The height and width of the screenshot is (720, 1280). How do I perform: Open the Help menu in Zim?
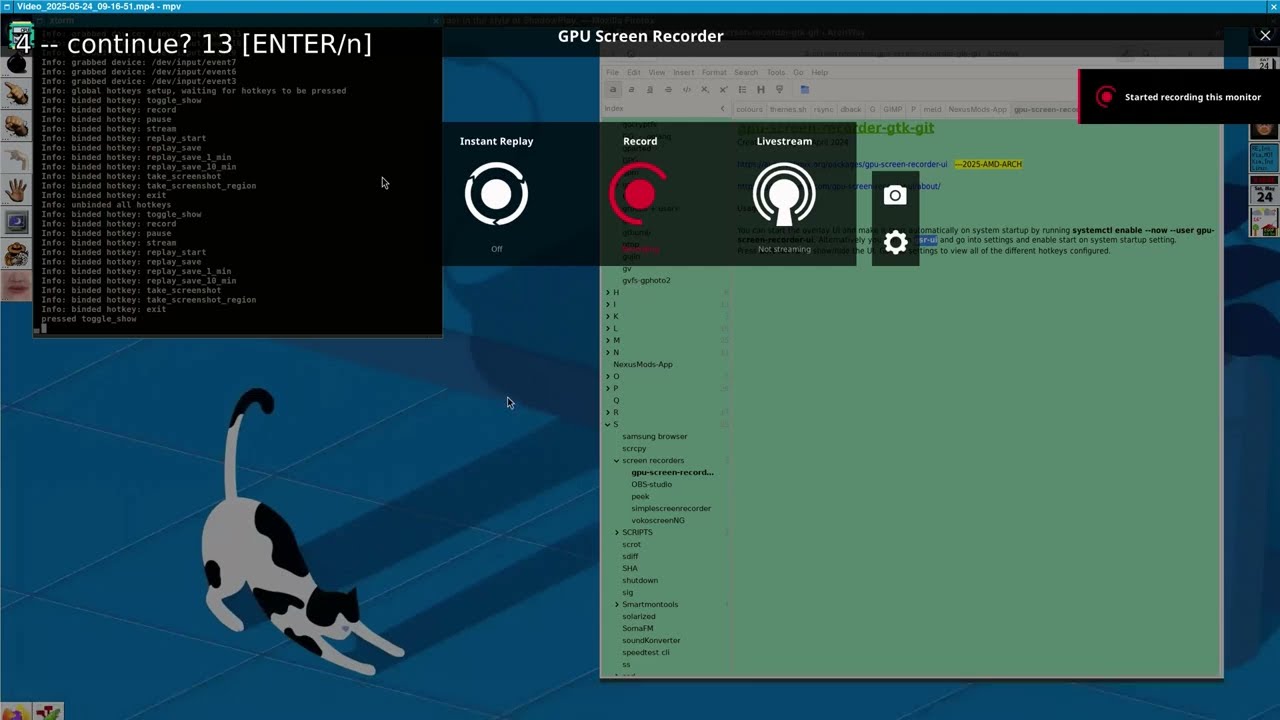click(820, 72)
